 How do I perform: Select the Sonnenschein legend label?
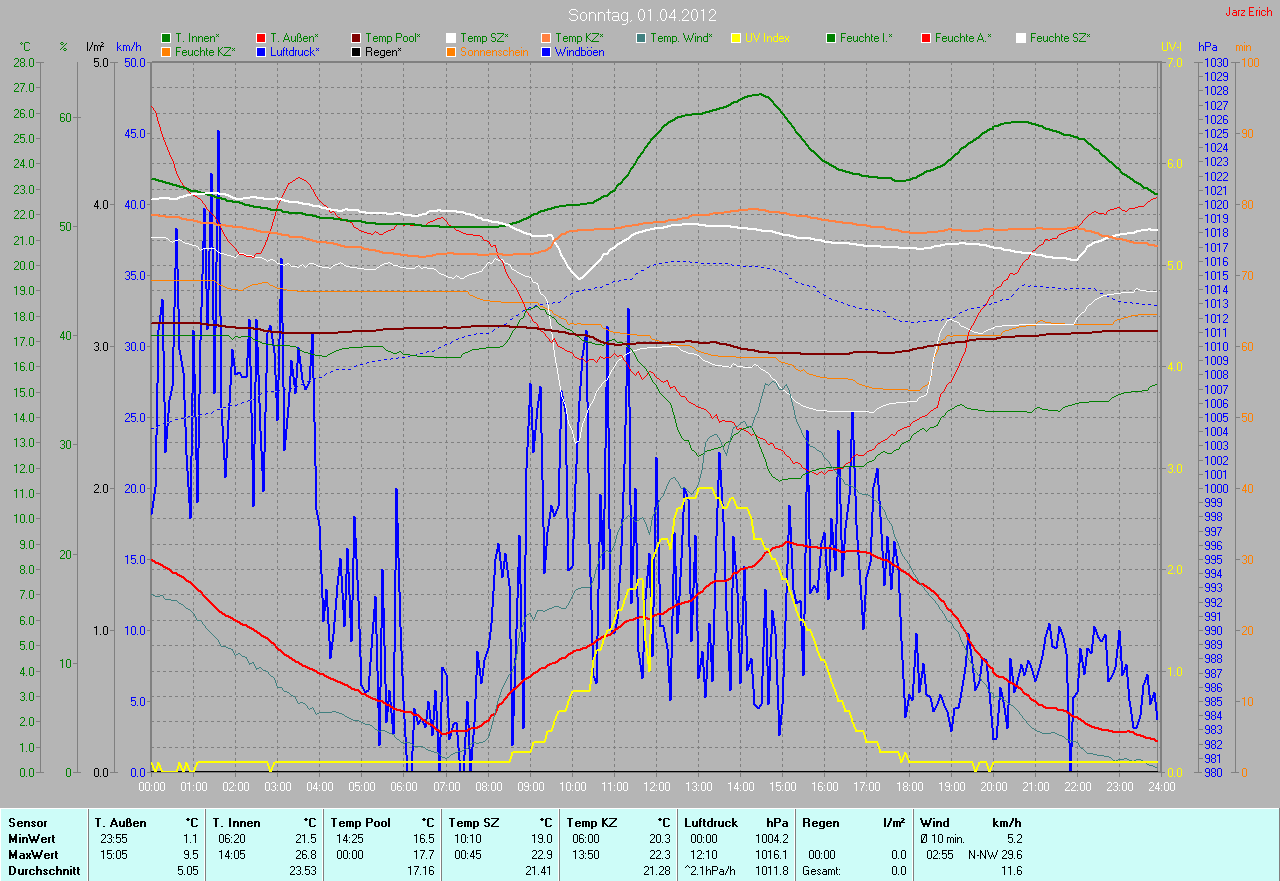pos(494,51)
